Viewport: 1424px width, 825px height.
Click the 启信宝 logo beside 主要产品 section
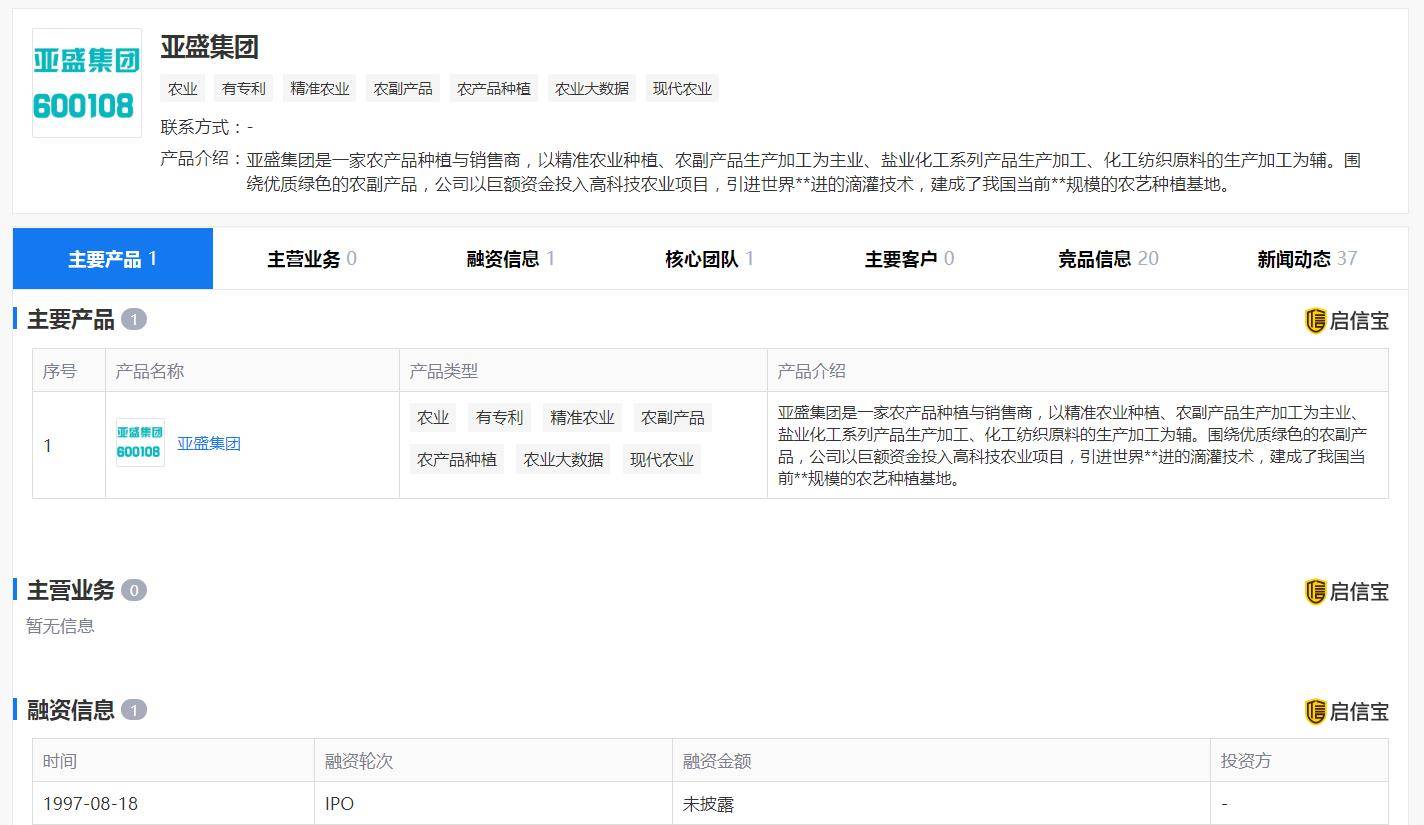(1347, 321)
